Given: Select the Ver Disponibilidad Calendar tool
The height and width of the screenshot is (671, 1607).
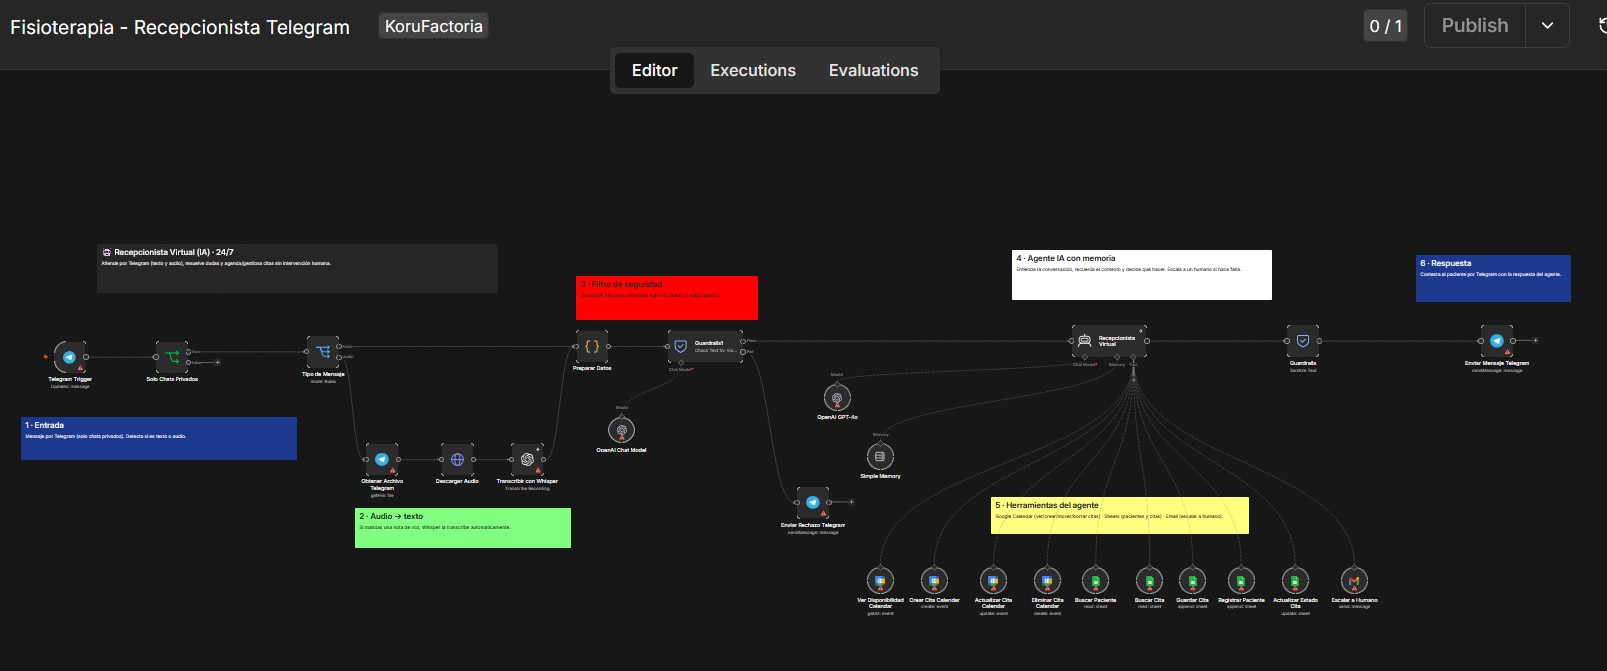Looking at the screenshot, I should click(x=880, y=581).
